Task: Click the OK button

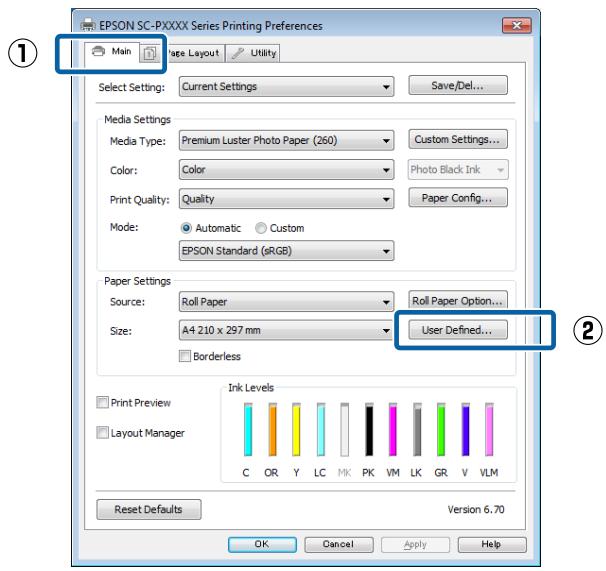Action: coord(262,544)
